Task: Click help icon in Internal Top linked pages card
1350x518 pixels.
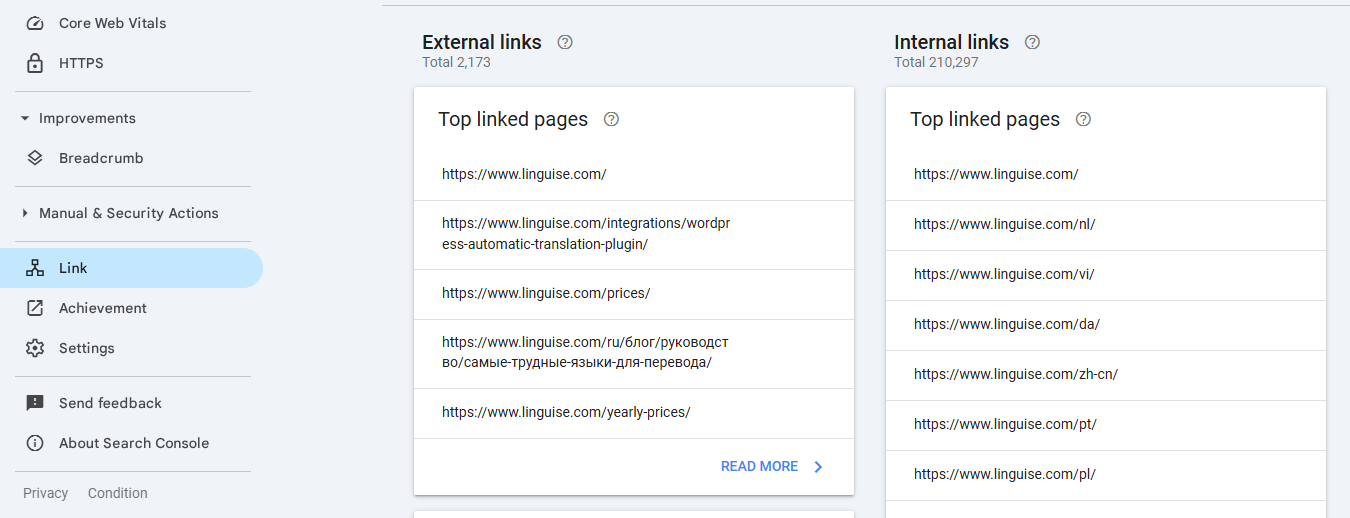Action: click(x=1083, y=119)
